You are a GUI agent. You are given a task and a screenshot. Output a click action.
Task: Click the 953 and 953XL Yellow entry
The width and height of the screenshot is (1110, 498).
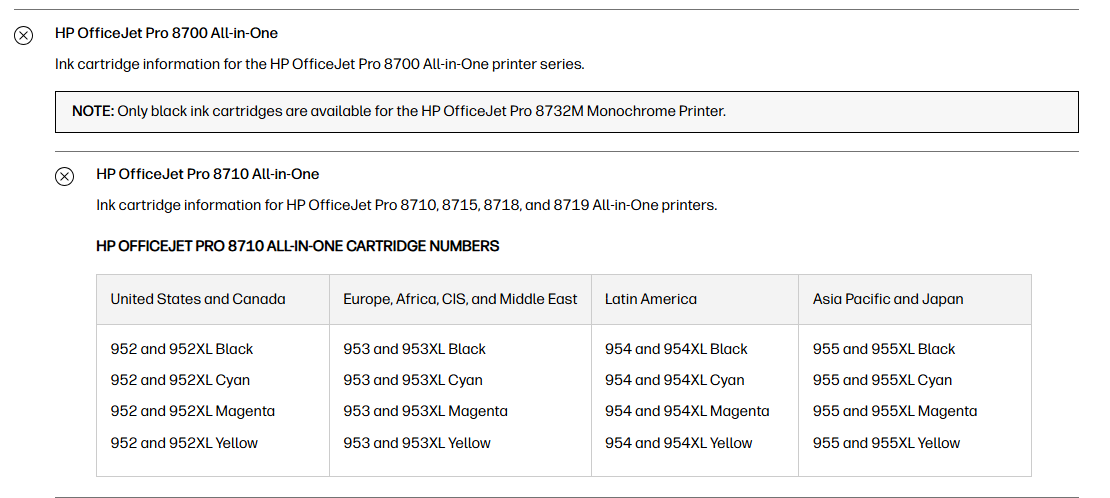point(417,443)
